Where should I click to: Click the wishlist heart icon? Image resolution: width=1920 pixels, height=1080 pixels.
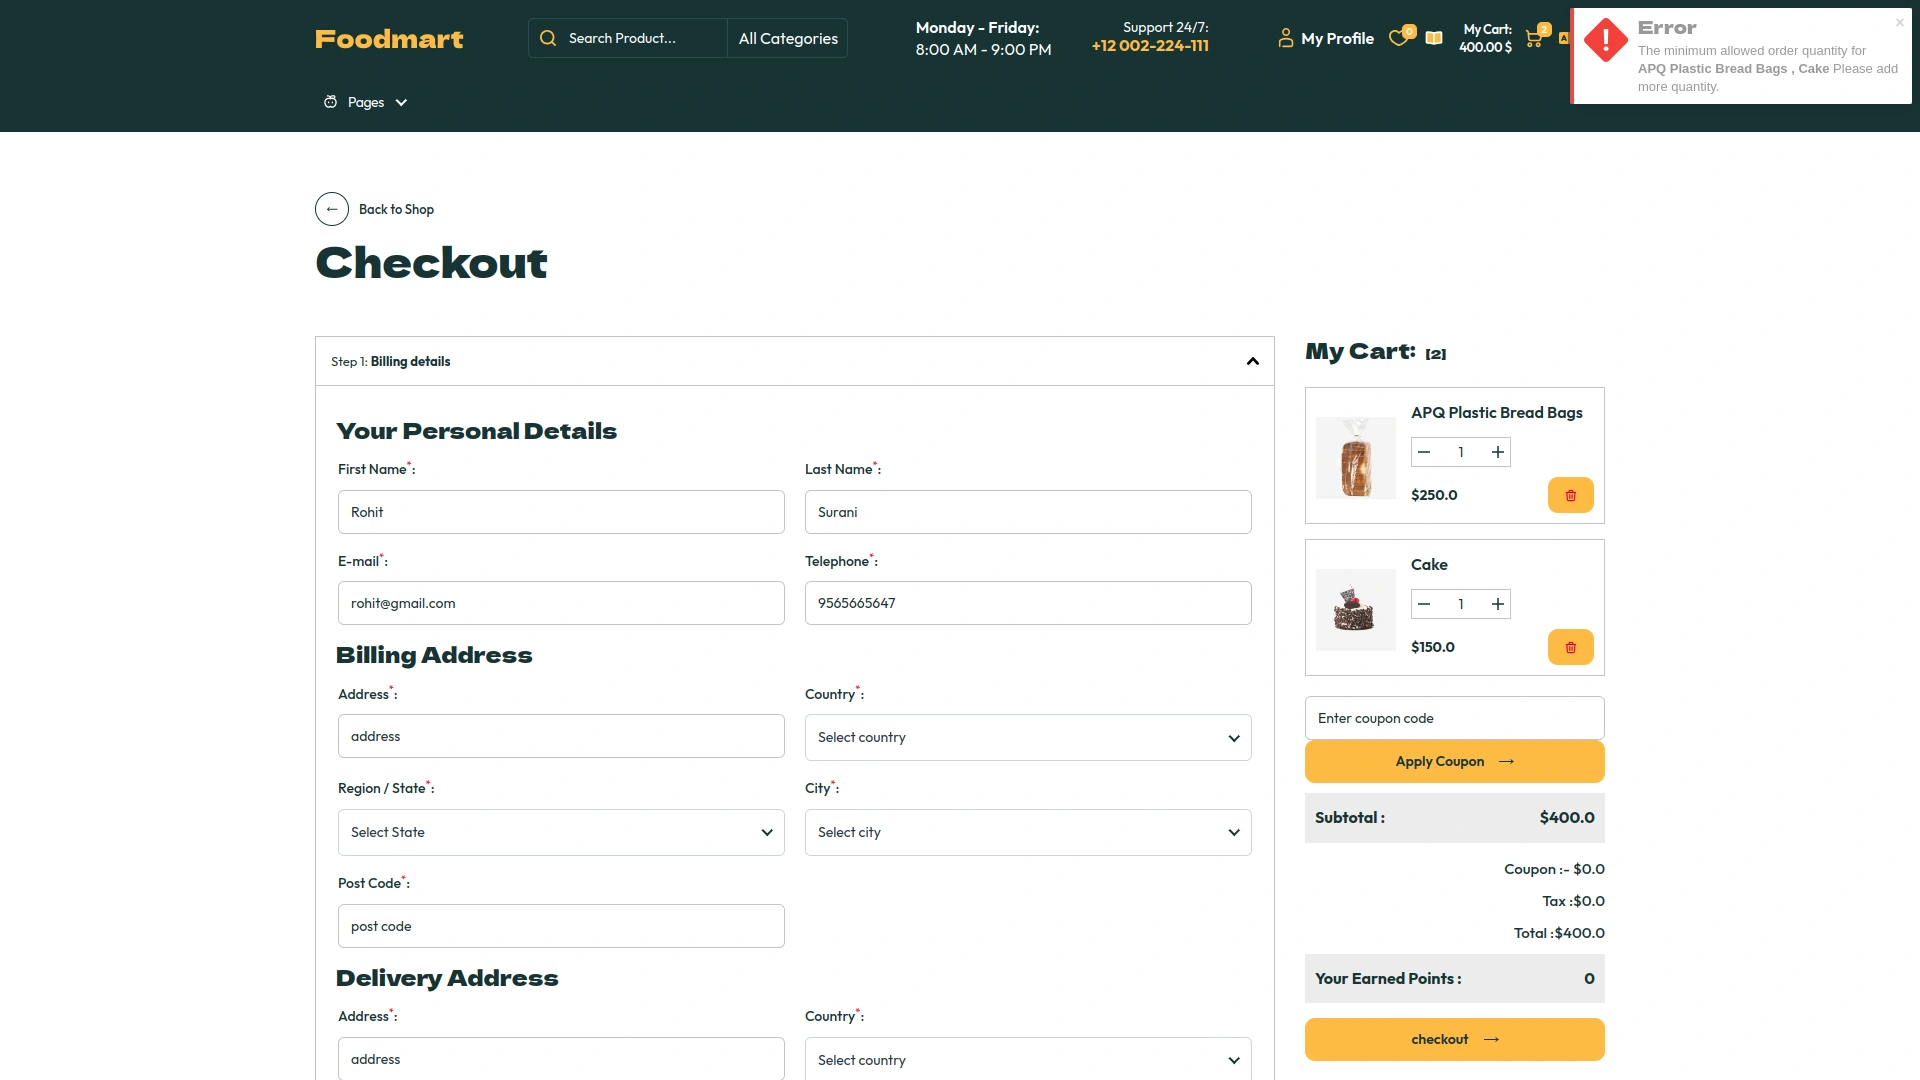[1399, 38]
